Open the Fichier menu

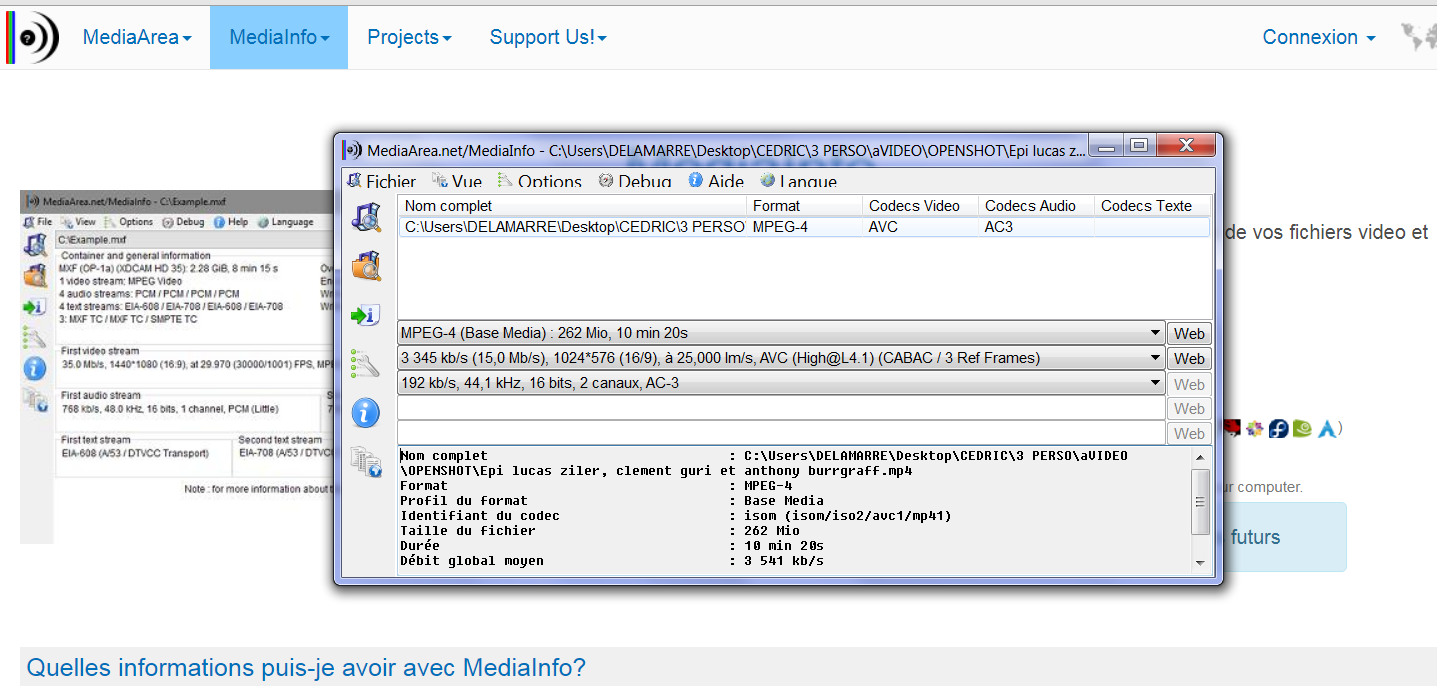coord(381,181)
